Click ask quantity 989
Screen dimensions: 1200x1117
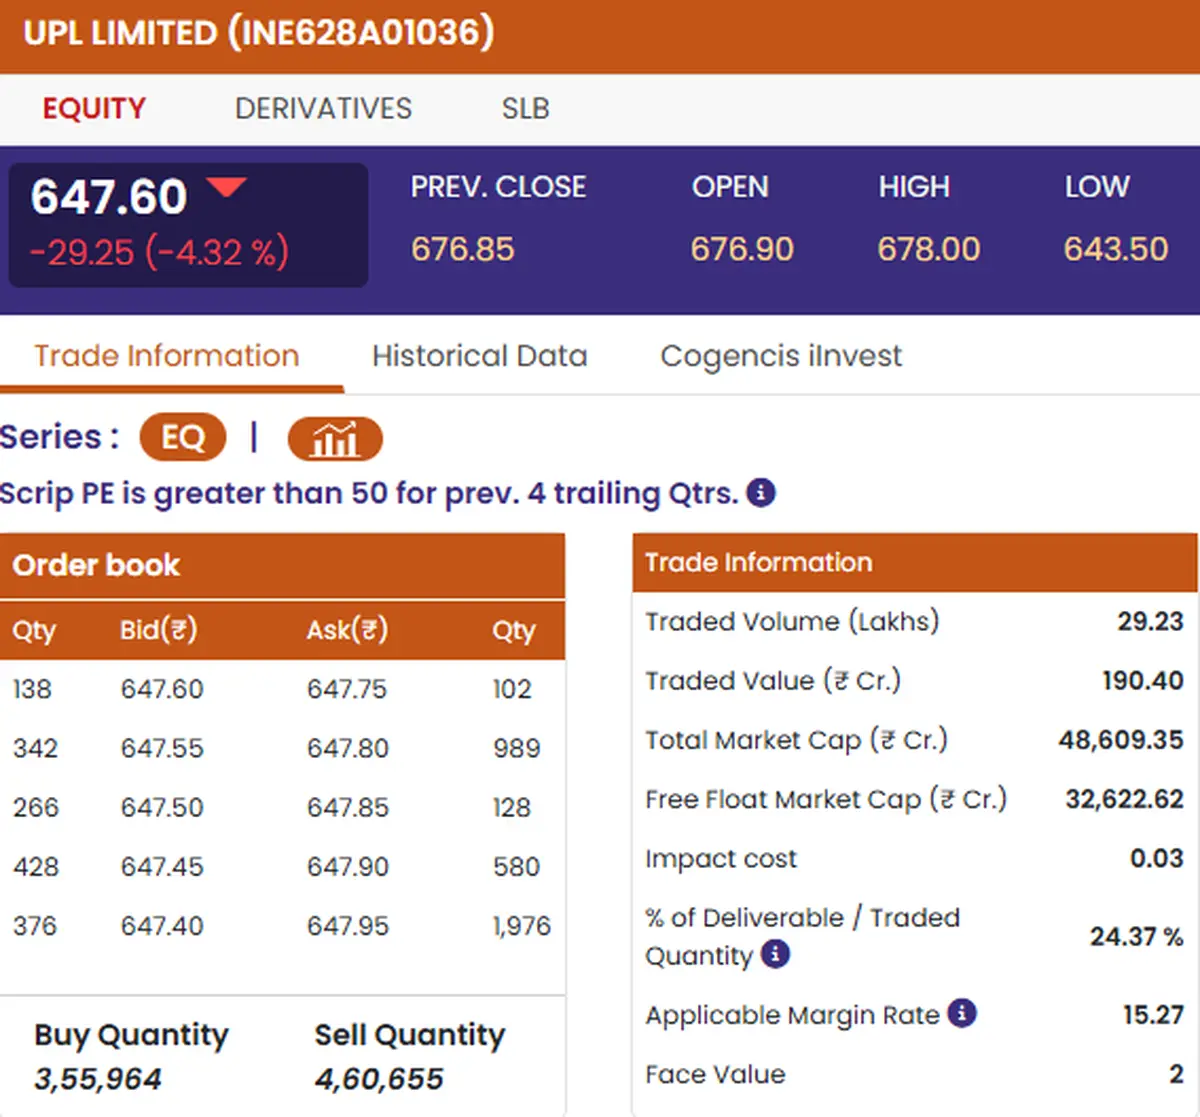point(517,748)
